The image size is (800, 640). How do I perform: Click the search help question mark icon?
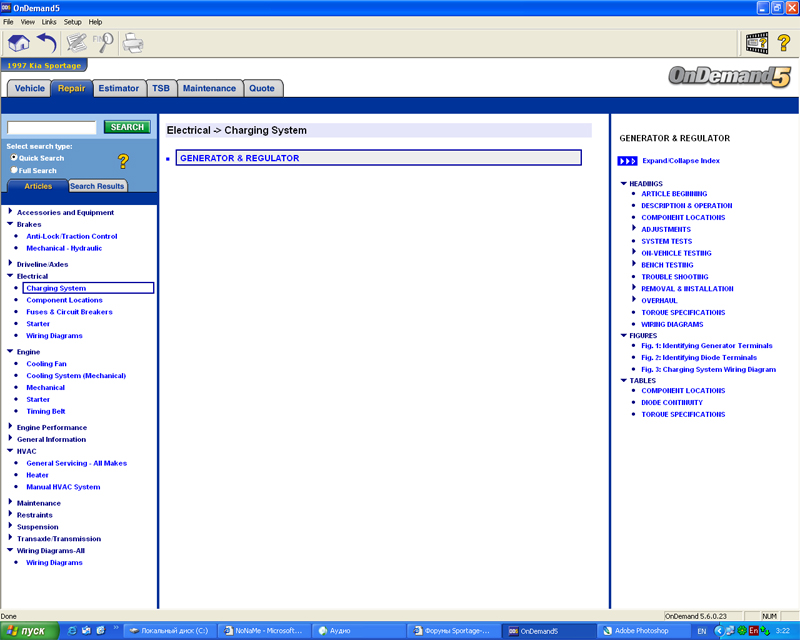coord(123,161)
